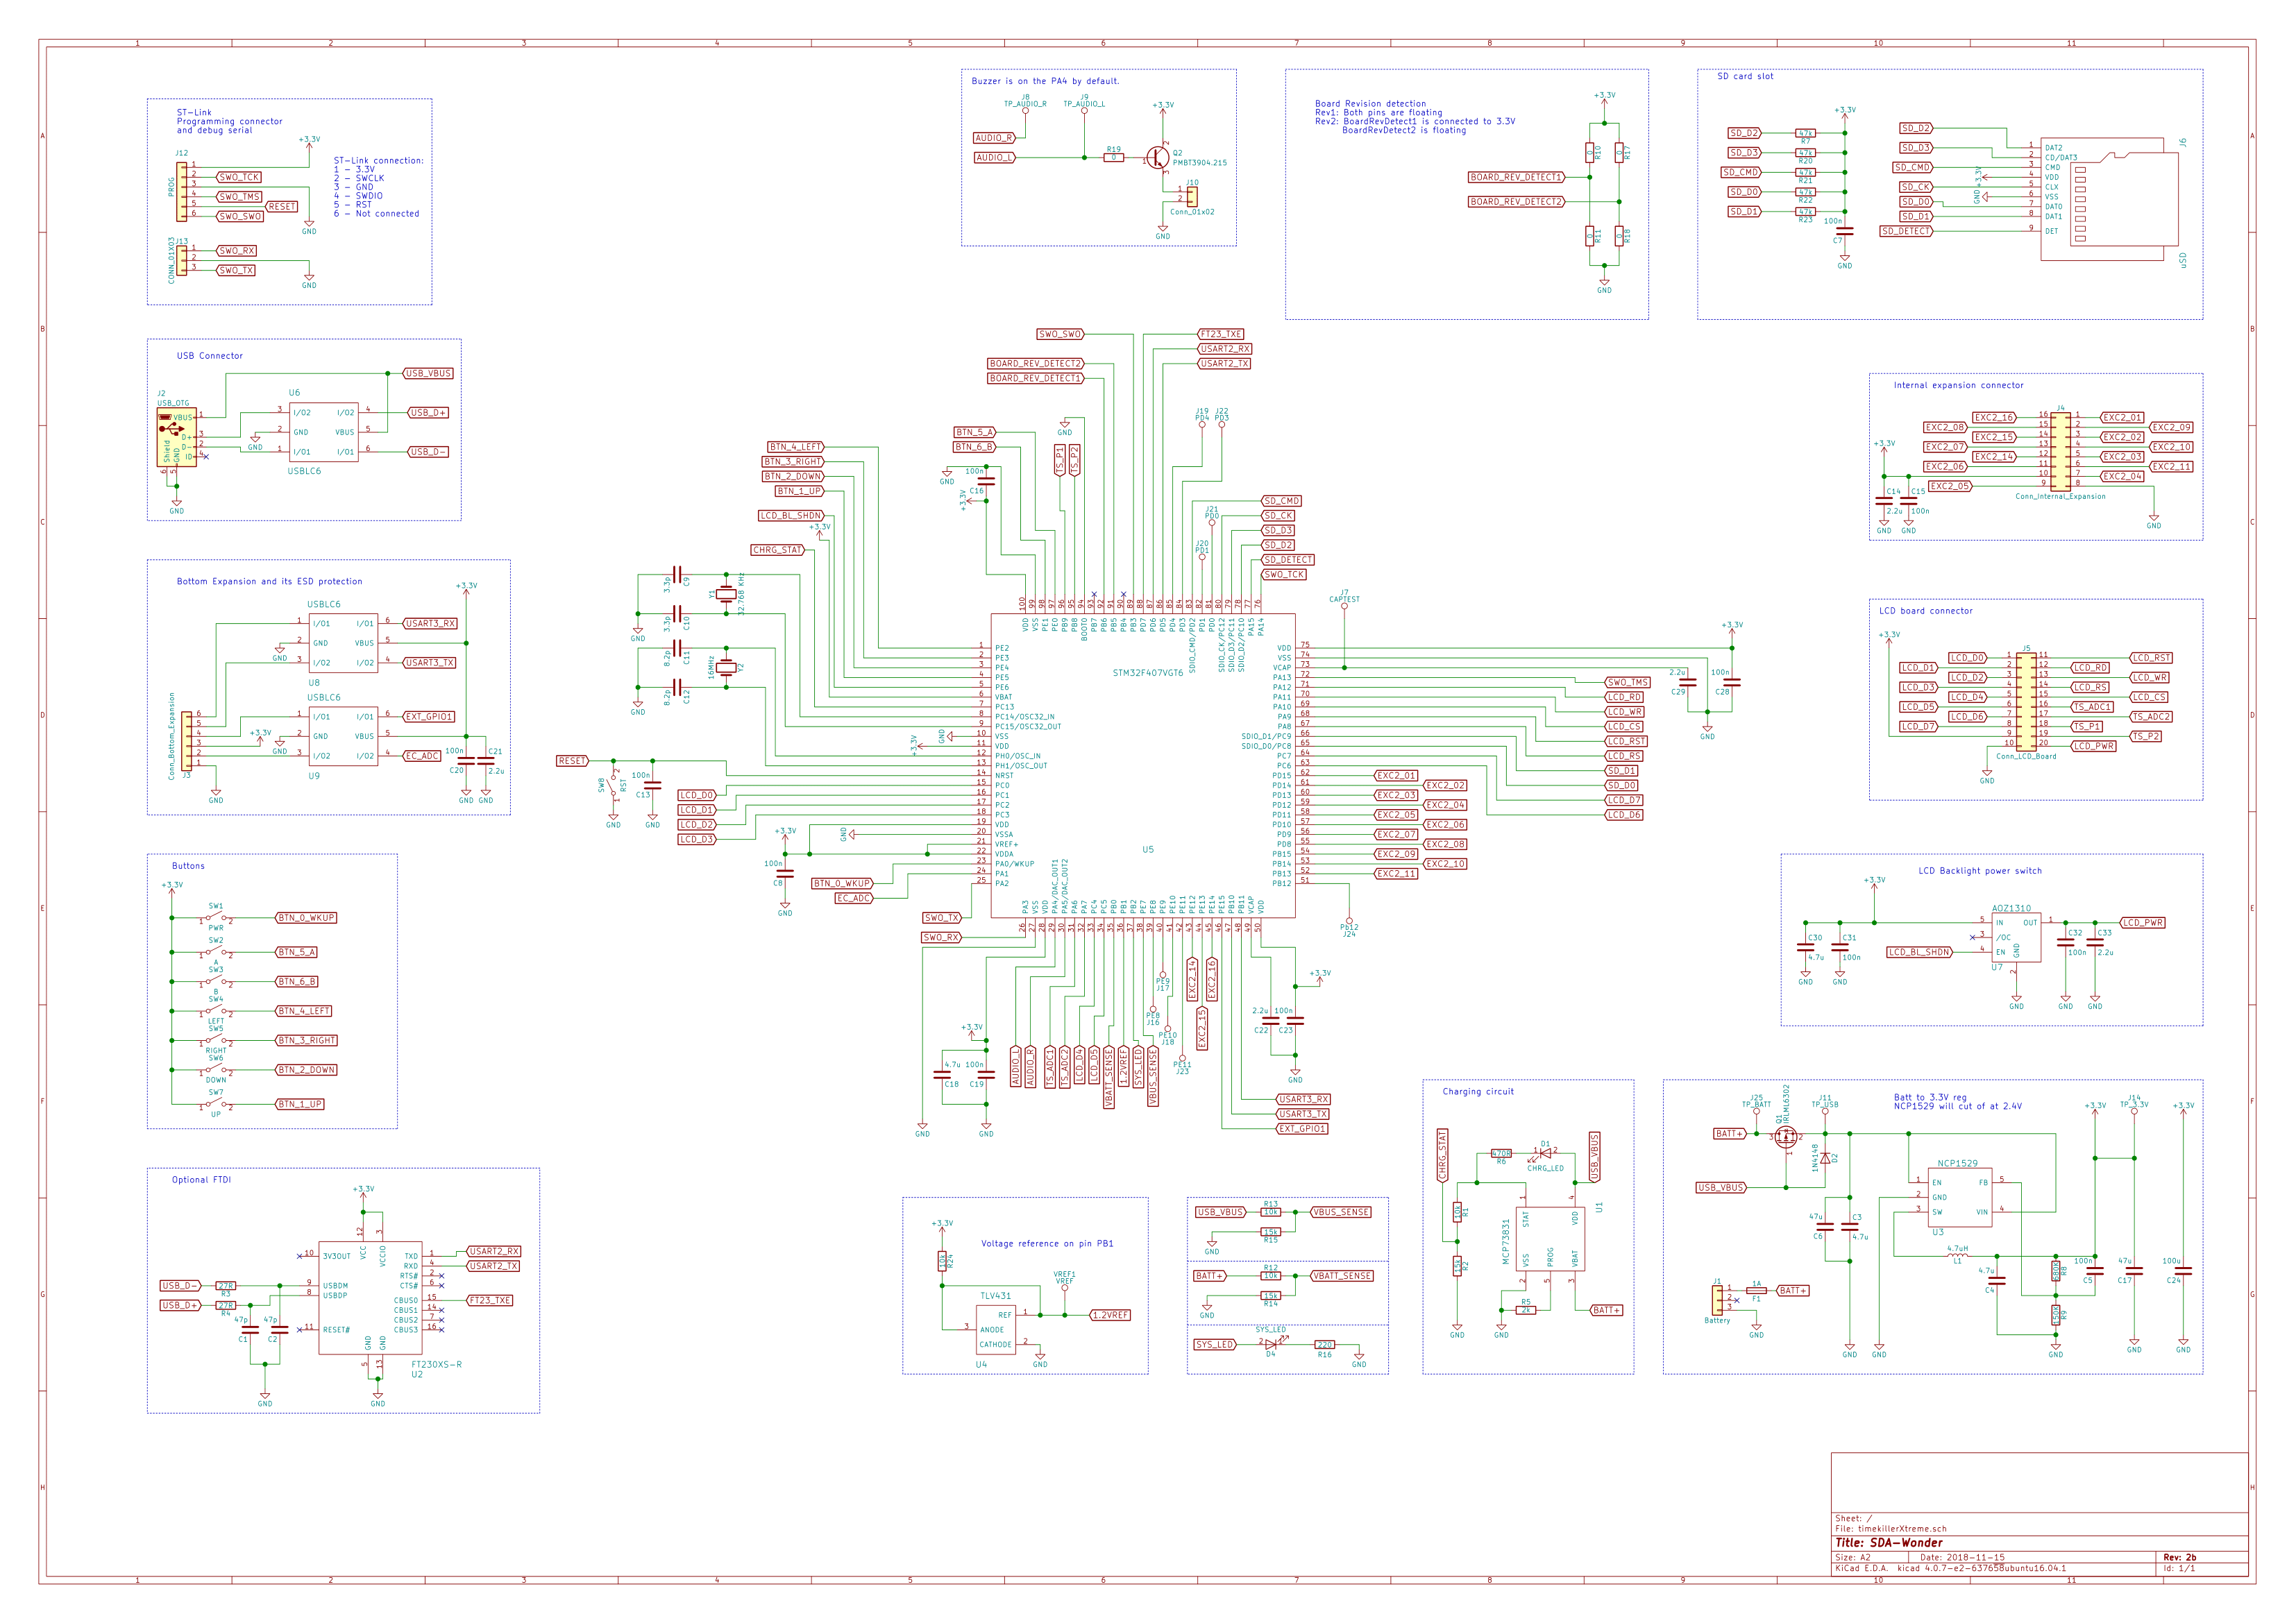Click the CHRG_STAT label left of the MCU

point(778,550)
